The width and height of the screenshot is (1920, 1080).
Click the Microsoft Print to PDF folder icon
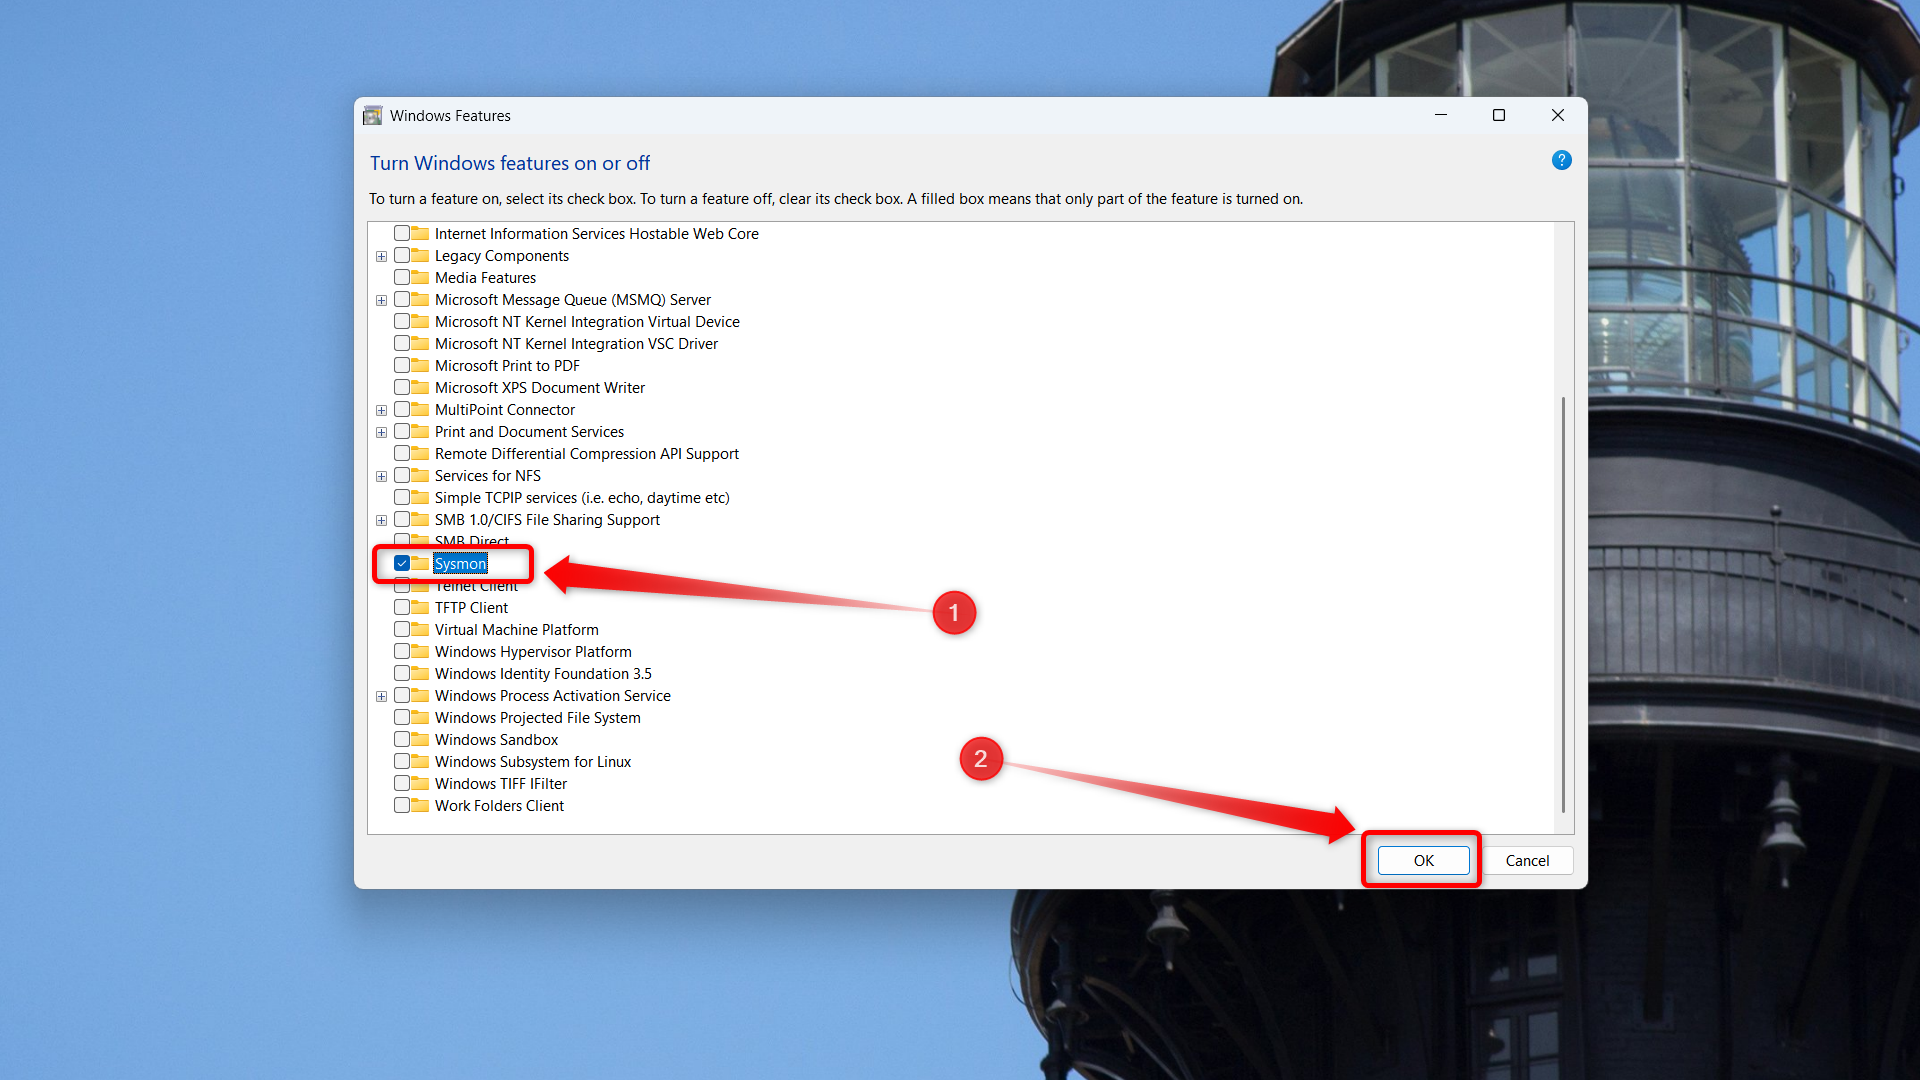[421, 366]
